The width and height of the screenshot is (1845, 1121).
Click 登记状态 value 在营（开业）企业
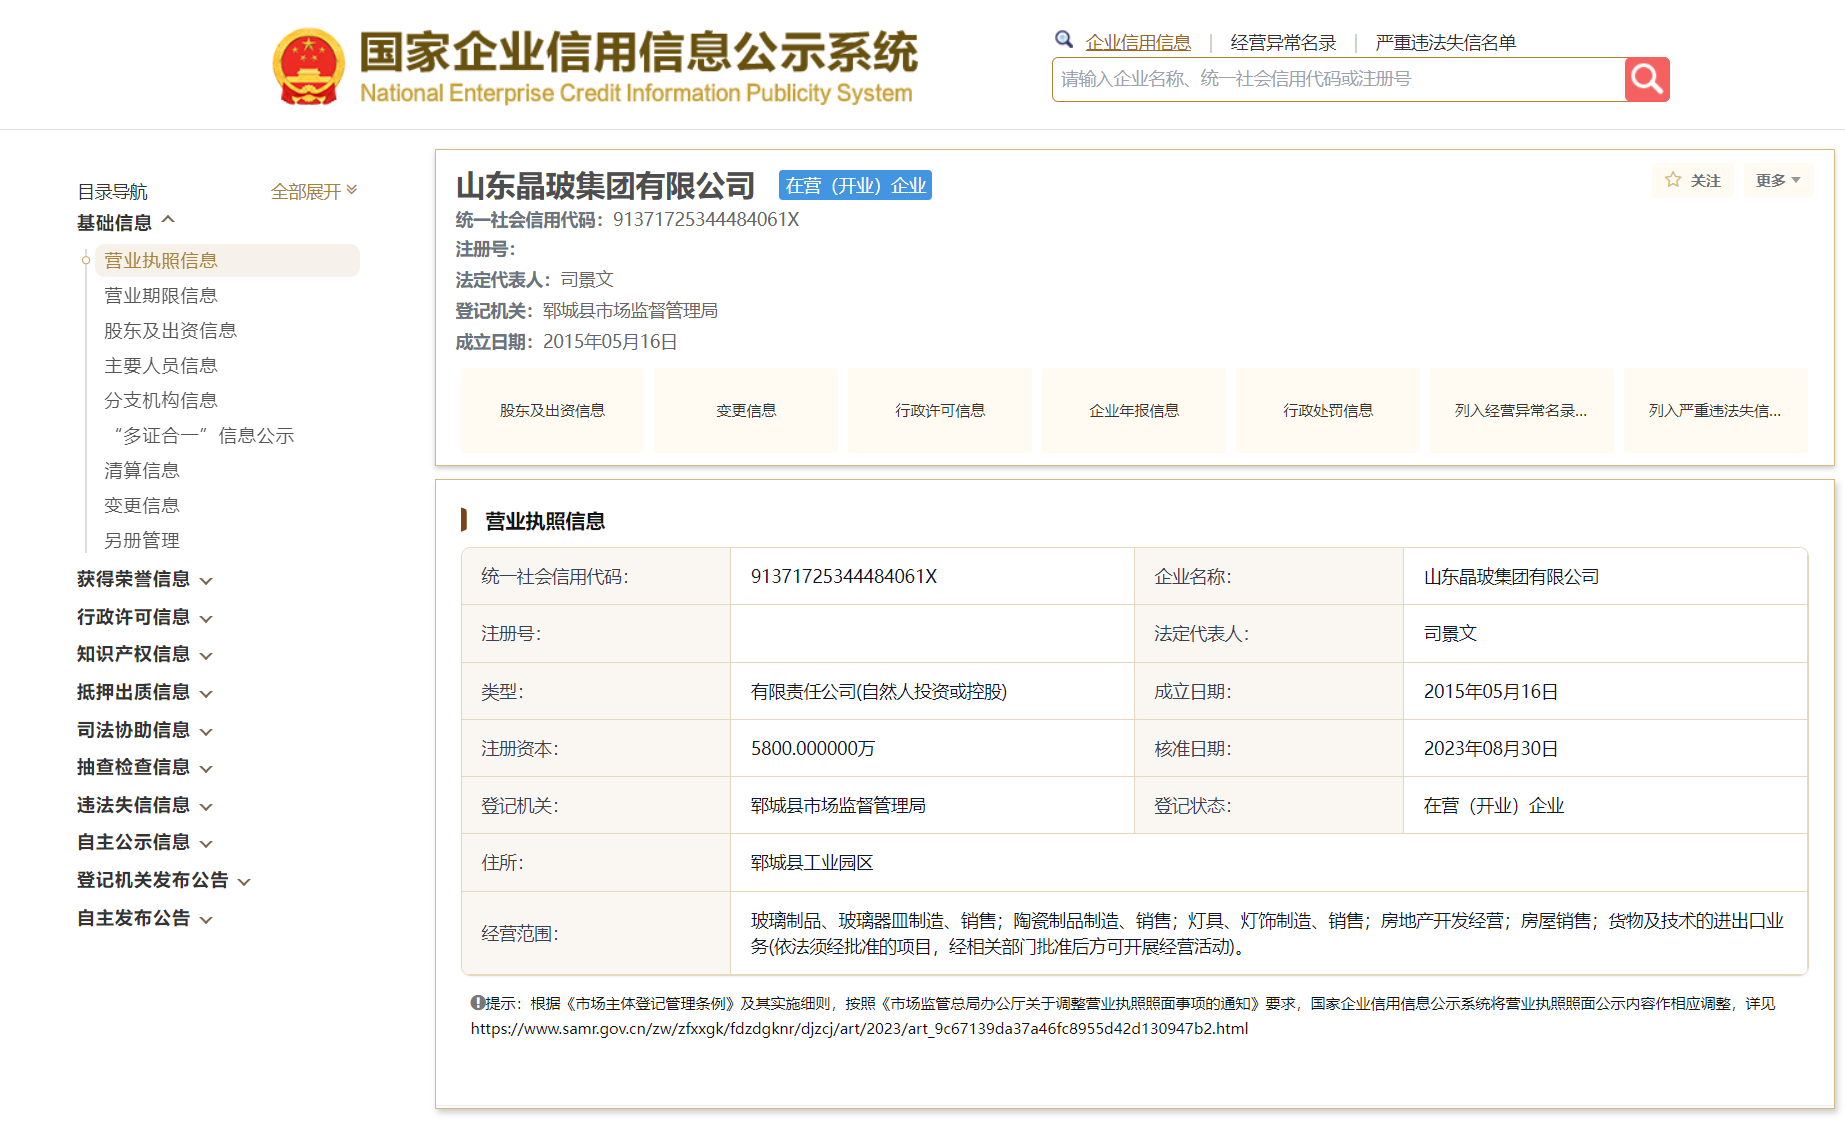click(x=1494, y=805)
